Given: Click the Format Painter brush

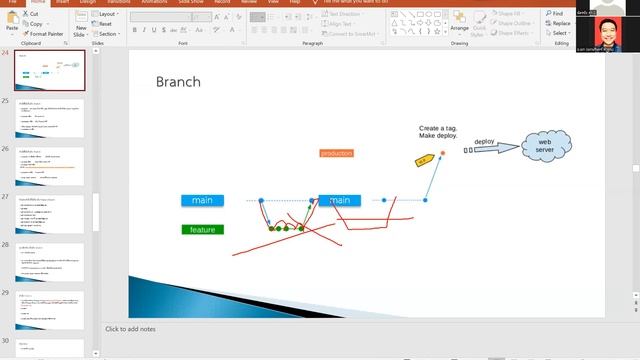Looking at the screenshot, I should (43, 34).
